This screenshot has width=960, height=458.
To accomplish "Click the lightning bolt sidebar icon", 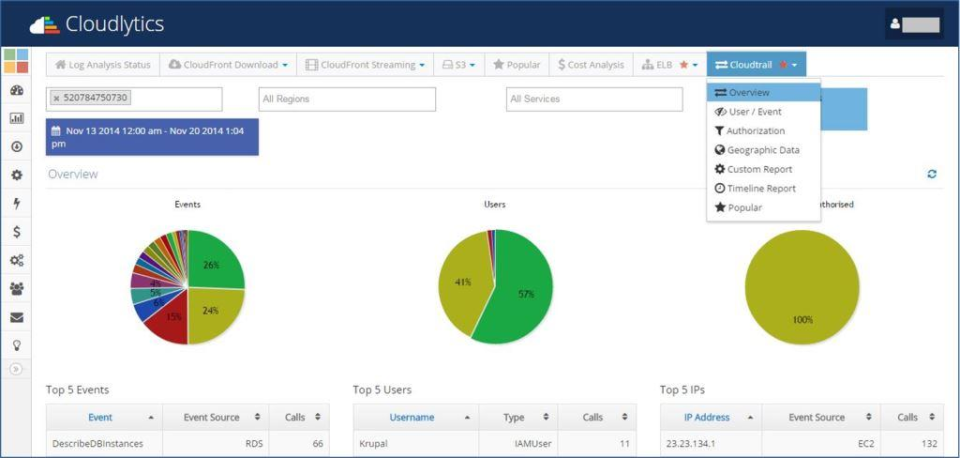I will click(x=17, y=203).
